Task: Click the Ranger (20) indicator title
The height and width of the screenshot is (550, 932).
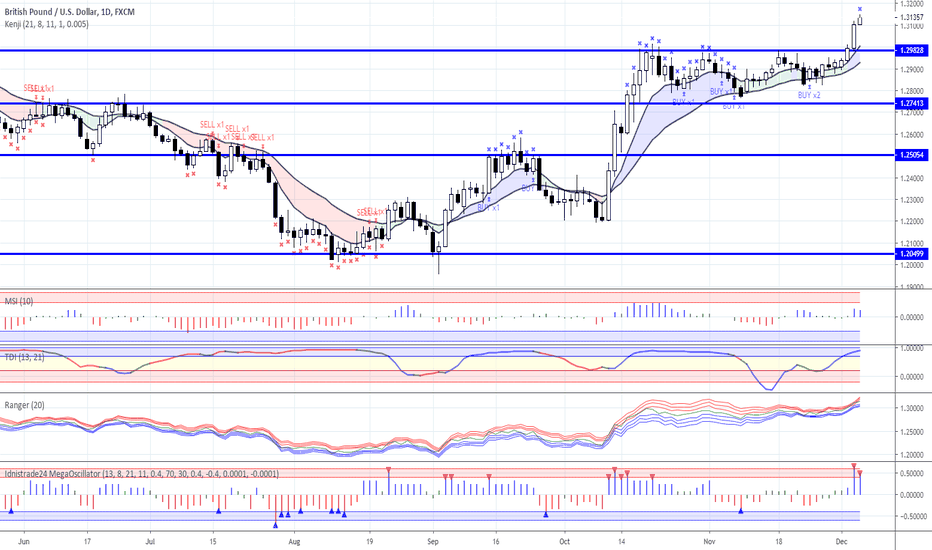Action: click(25, 405)
